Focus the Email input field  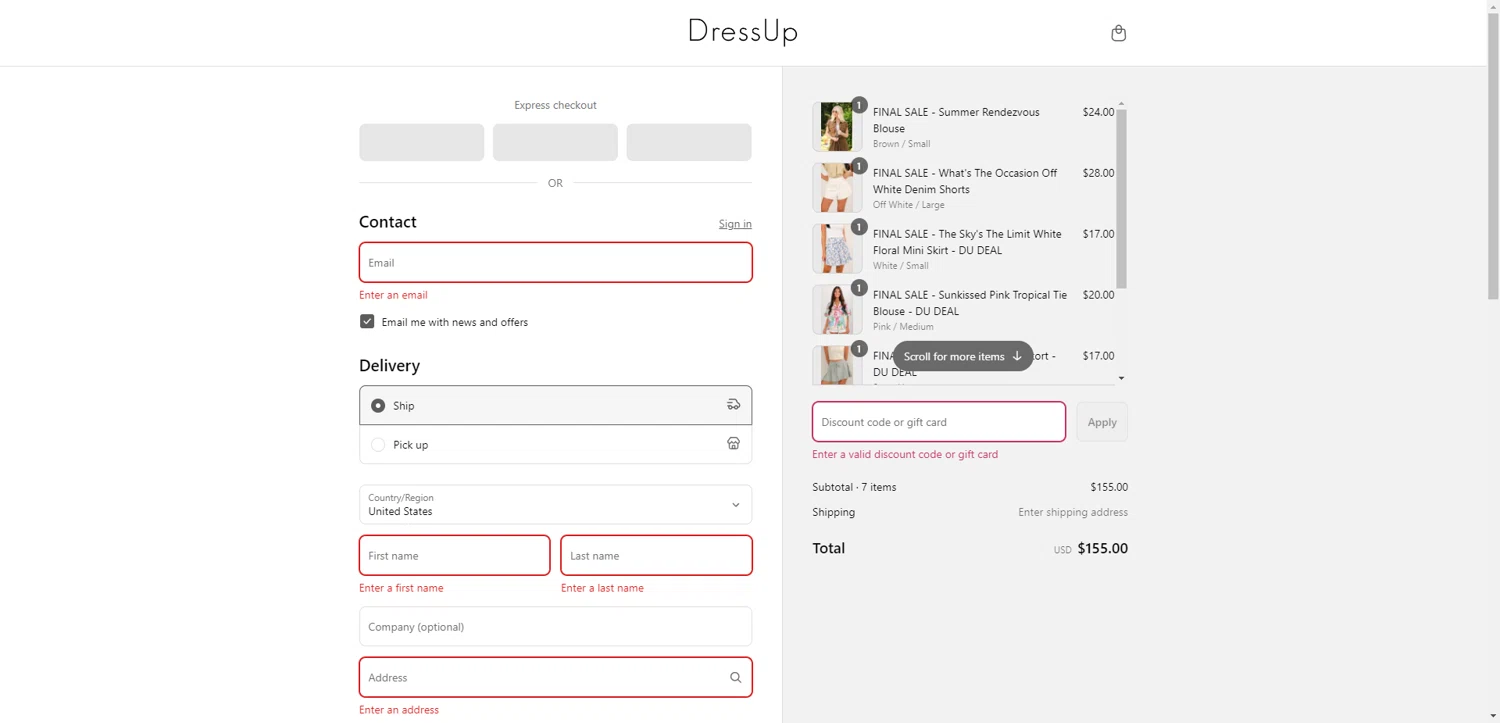(x=555, y=262)
